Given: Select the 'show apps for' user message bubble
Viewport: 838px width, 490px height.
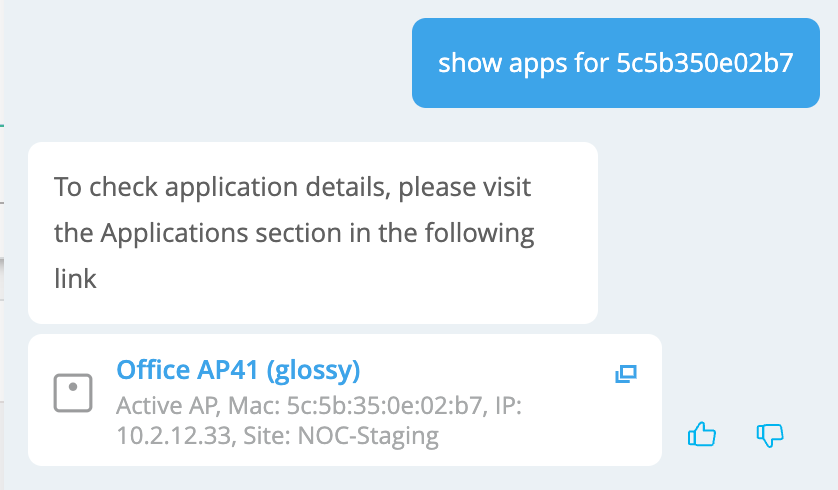Looking at the screenshot, I should [x=615, y=63].
